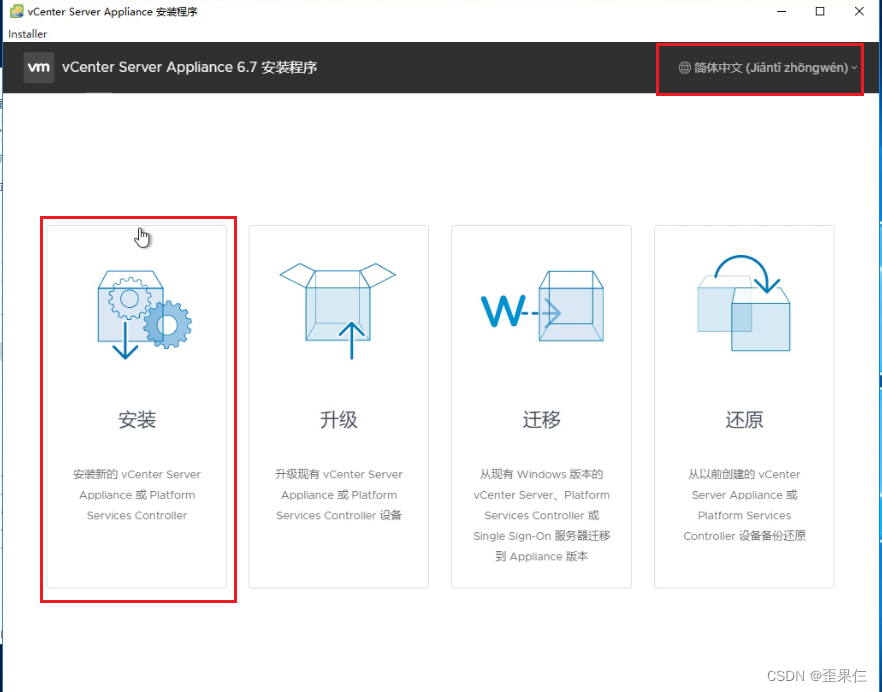Click the globe icon beside language selector

click(684, 68)
